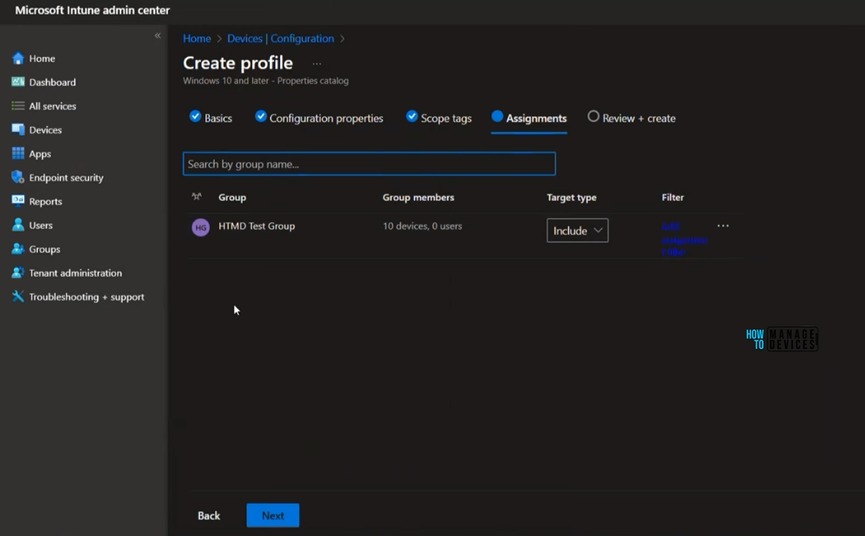Click the Dashboard icon in the sidebar
The image size is (865, 536).
tap(18, 82)
